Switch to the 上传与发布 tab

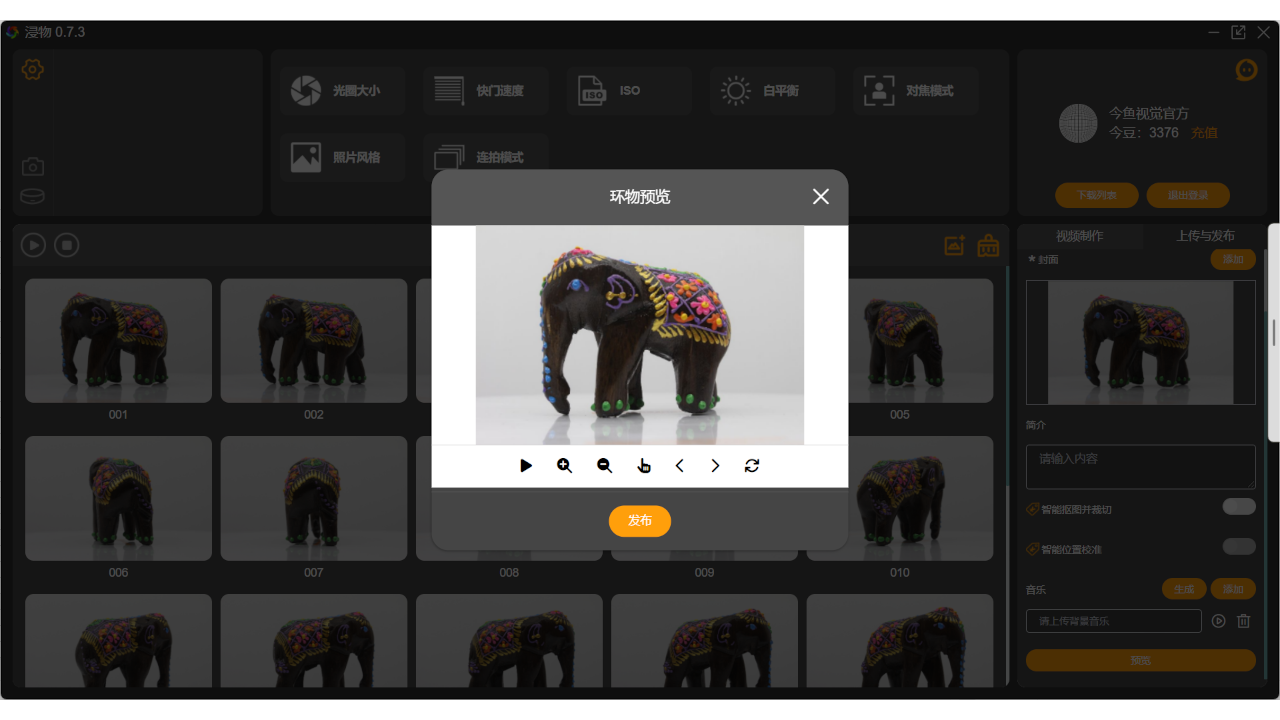(1205, 236)
